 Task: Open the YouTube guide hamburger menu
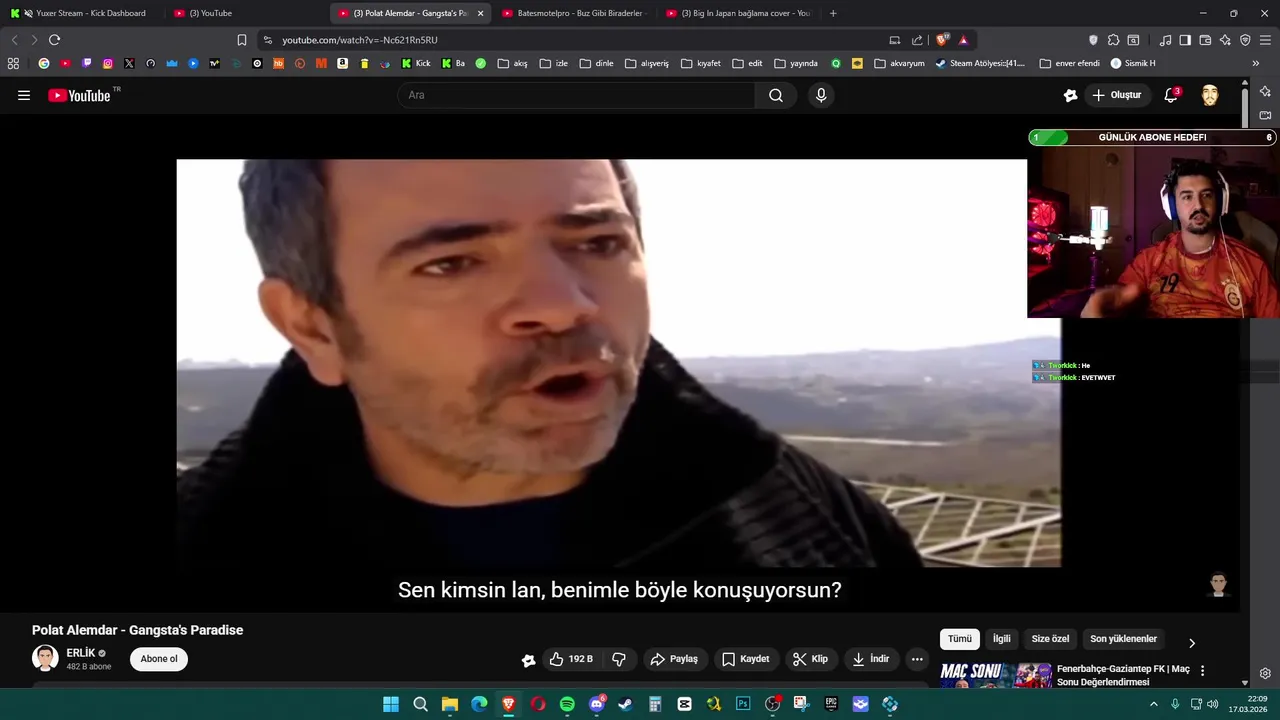24,95
